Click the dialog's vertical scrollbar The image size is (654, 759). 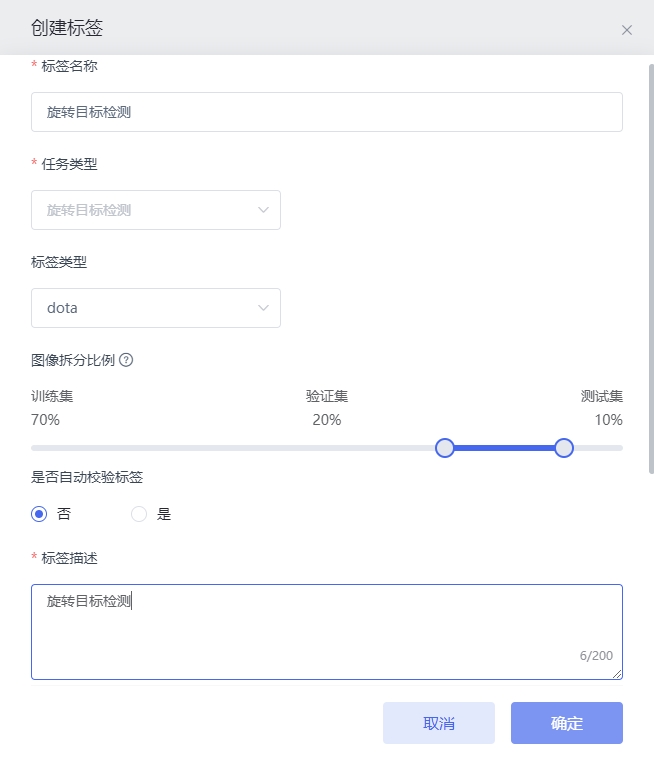[x=651, y=269]
